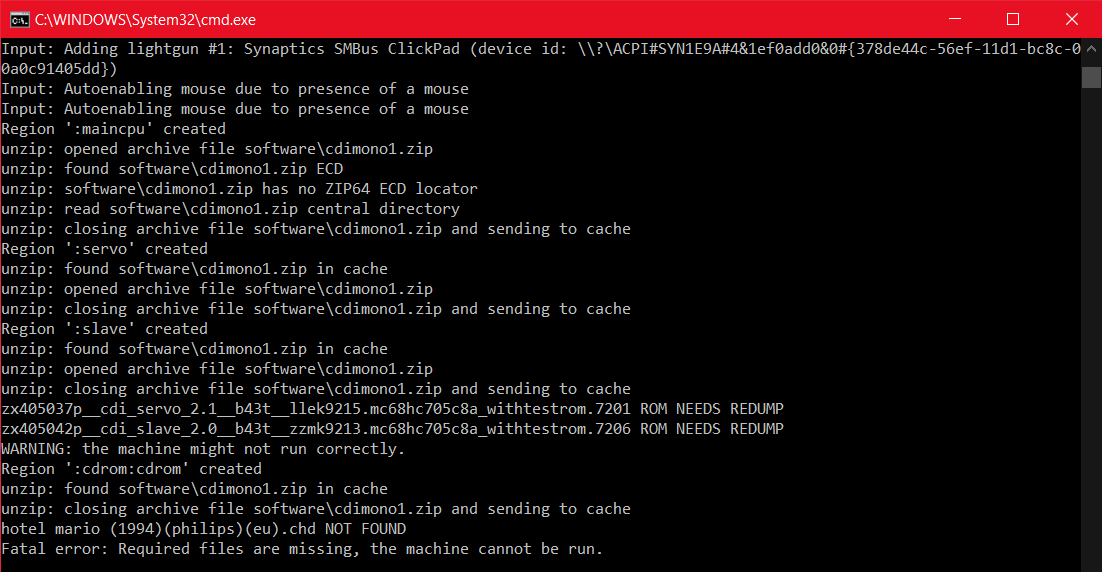Click the 'WARNING: the machine might not run correctly' line
Image resolution: width=1102 pixels, height=572 pixels.
[x=203, y=449]
